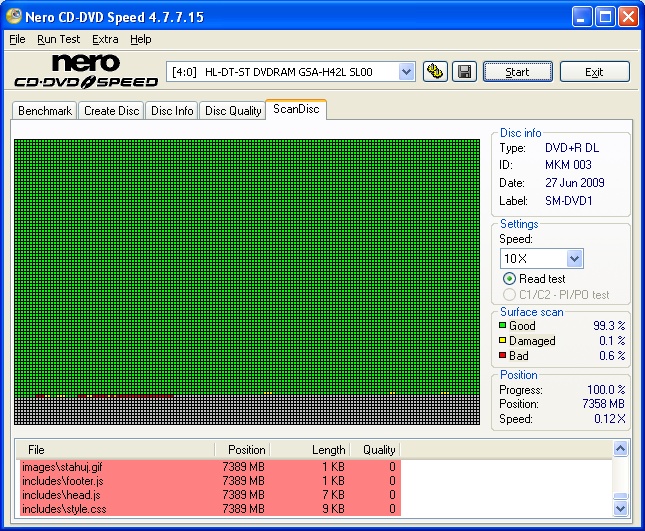Open the drive options icon button

[435, 72]
